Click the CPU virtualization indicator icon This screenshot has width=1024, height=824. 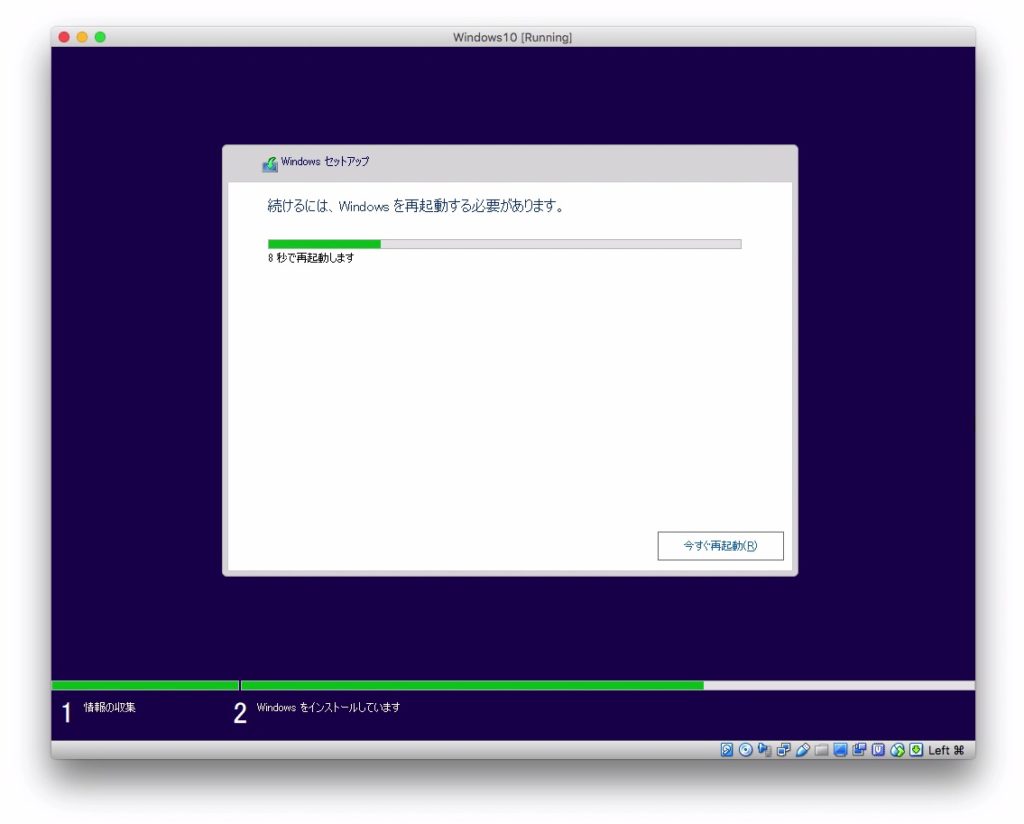point(878,750)
